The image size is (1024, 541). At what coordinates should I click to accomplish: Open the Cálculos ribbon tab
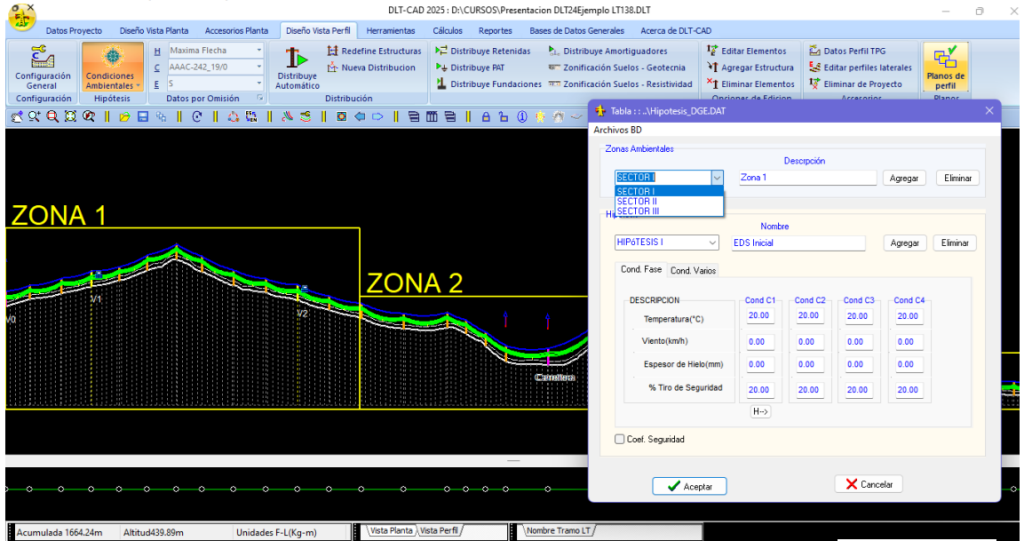click(447, 31)
